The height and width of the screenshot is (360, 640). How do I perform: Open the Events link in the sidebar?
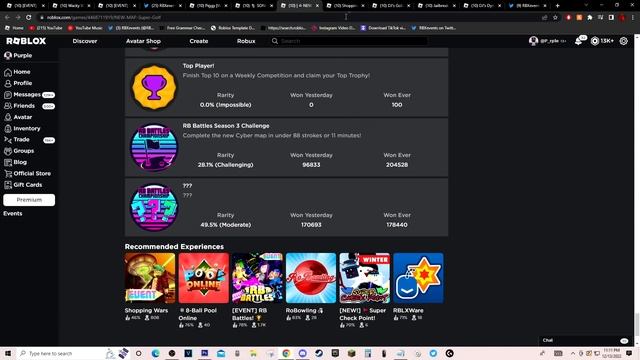[x=13, y=213]
